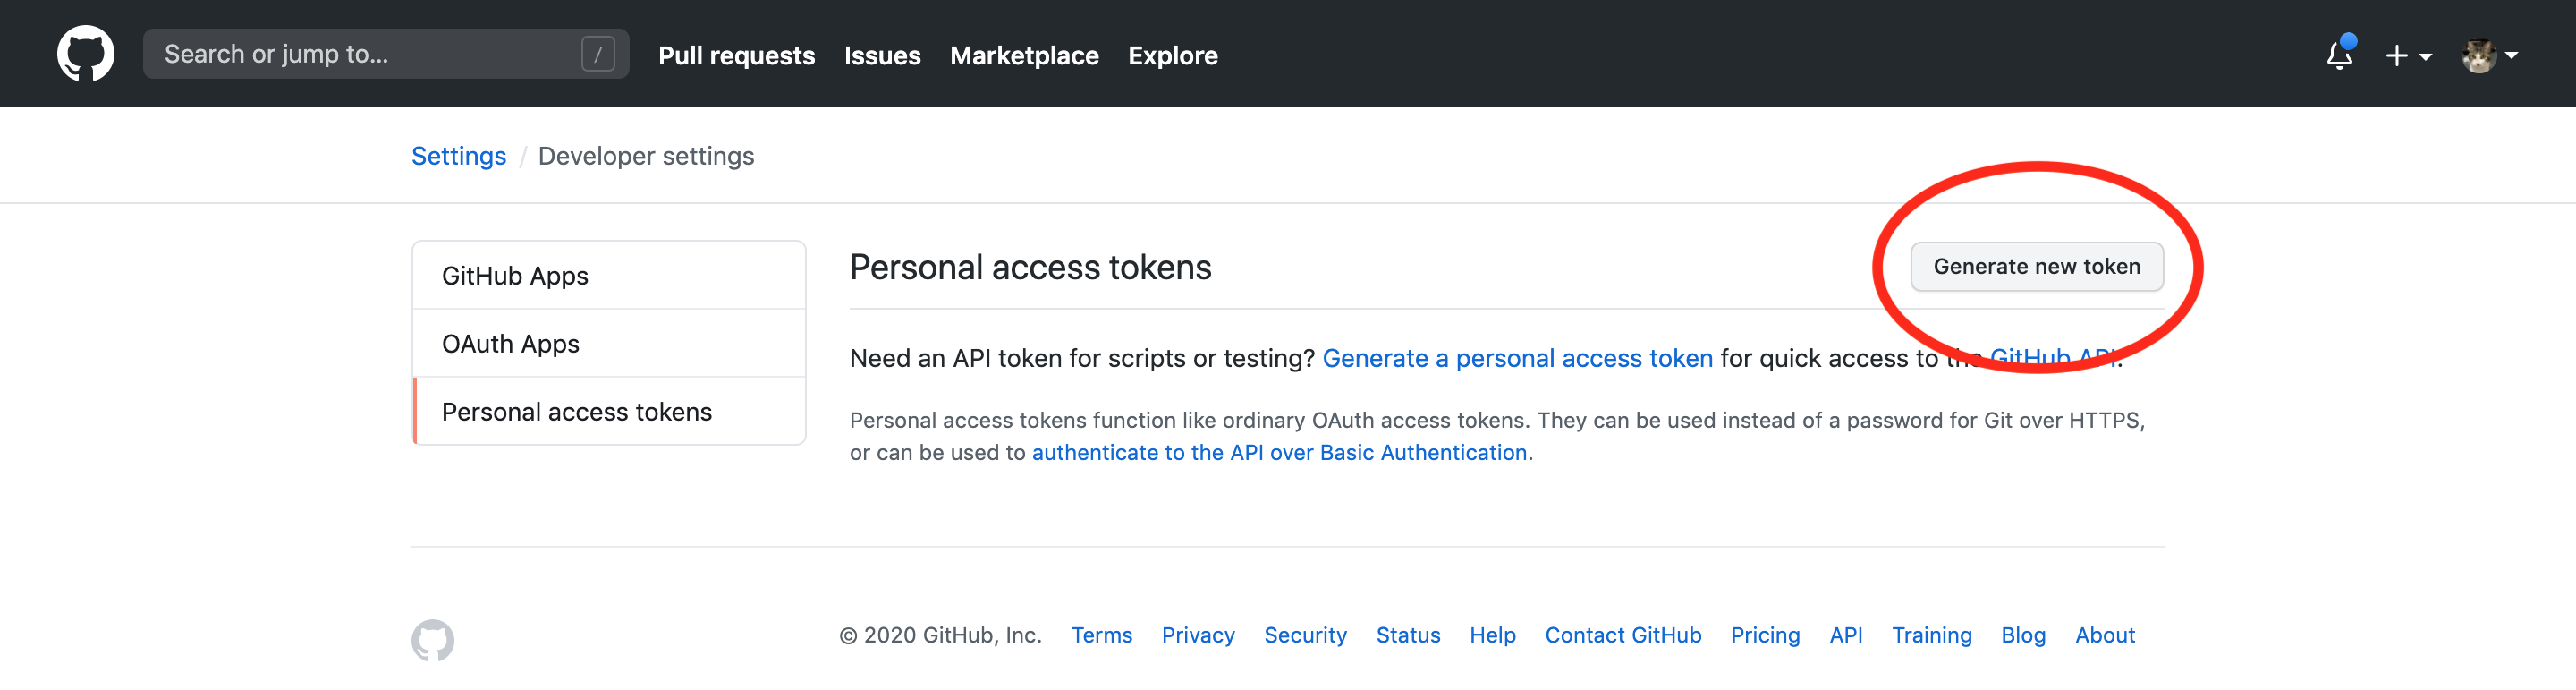Viewport: 2576px width, 690px height.
Task: Click the Personal access tokens heading
Action: coord(1030,267)
